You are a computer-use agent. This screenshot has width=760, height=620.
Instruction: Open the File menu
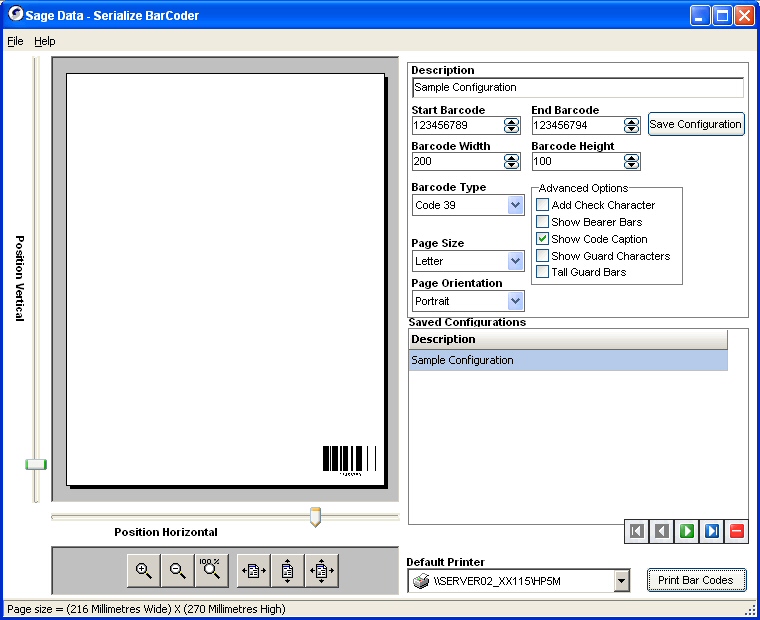click(15, 41)
